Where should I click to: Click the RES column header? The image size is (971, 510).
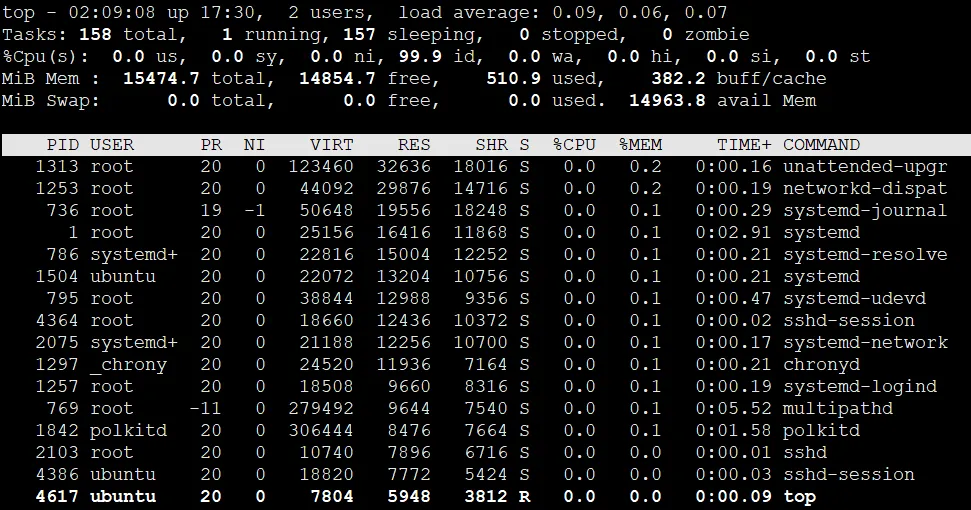tap(414, 145)
